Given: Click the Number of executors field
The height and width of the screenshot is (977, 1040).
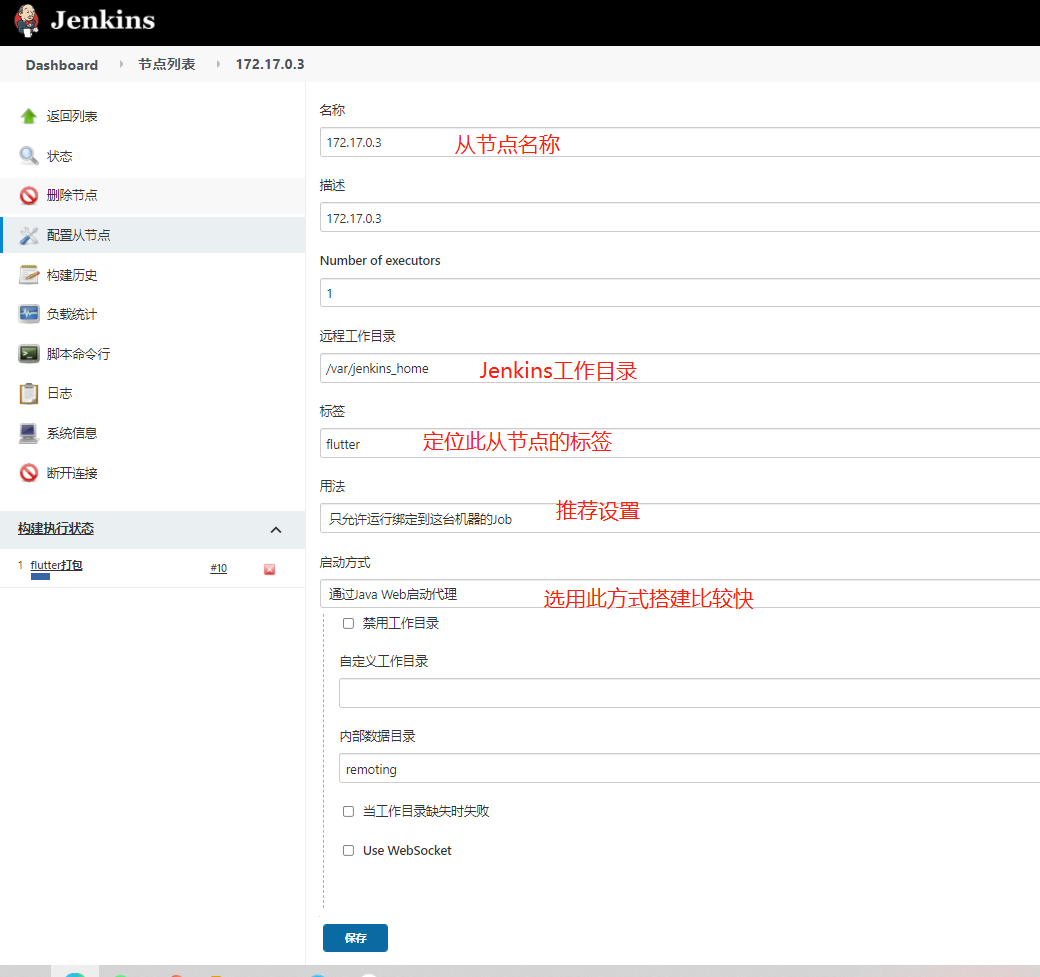Looking at the screenshot, I should pos(680,293).
